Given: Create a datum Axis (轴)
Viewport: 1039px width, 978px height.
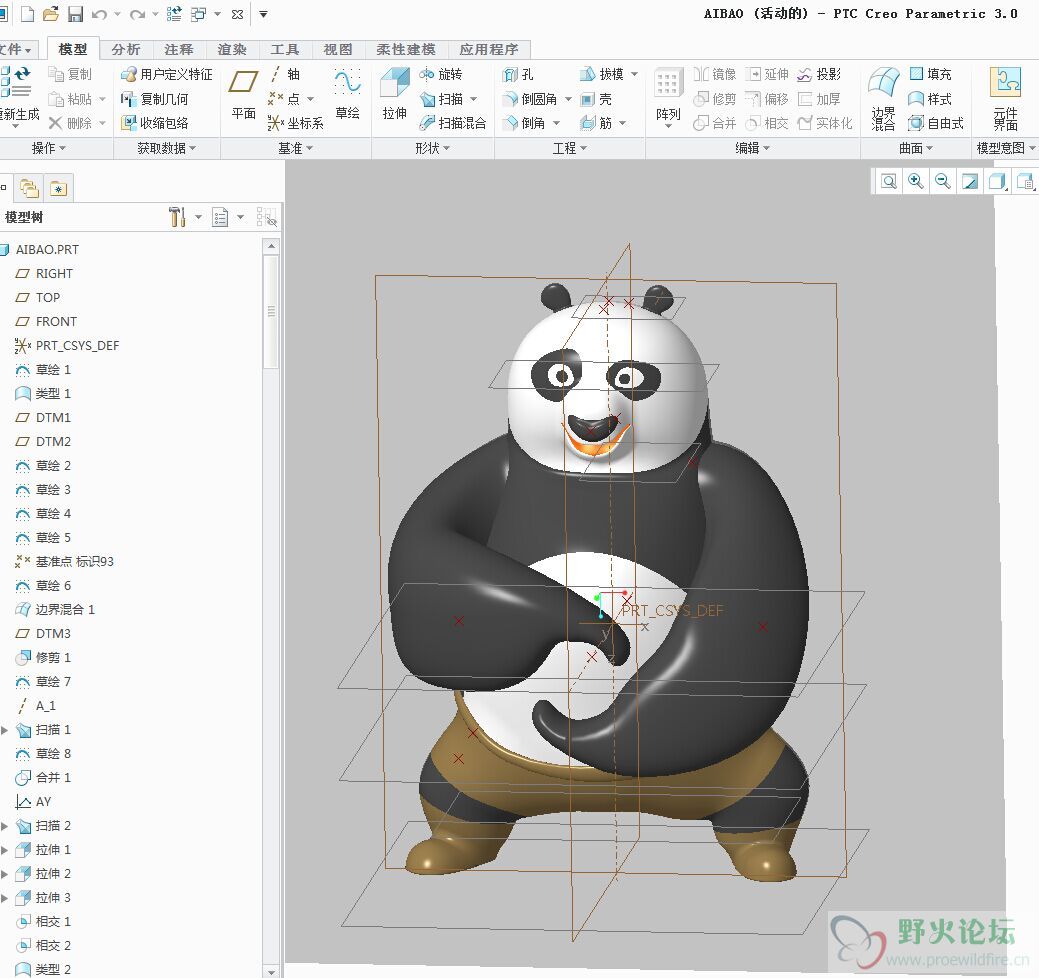Looking at the screenshot, I should click(x=284, y=74).
